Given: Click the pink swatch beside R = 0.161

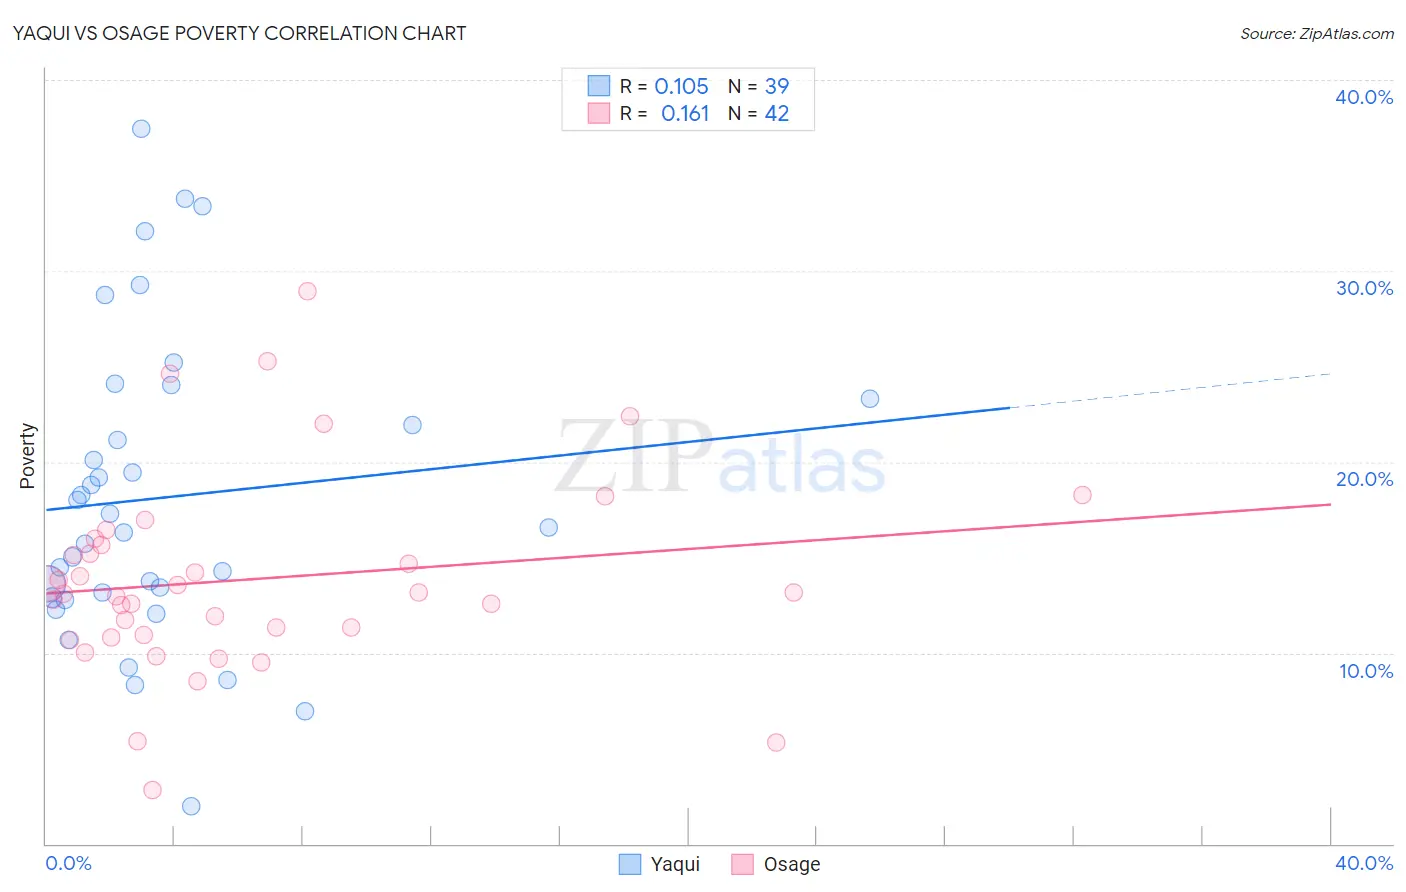Looking at the screenshot, I should click(599, 113).
